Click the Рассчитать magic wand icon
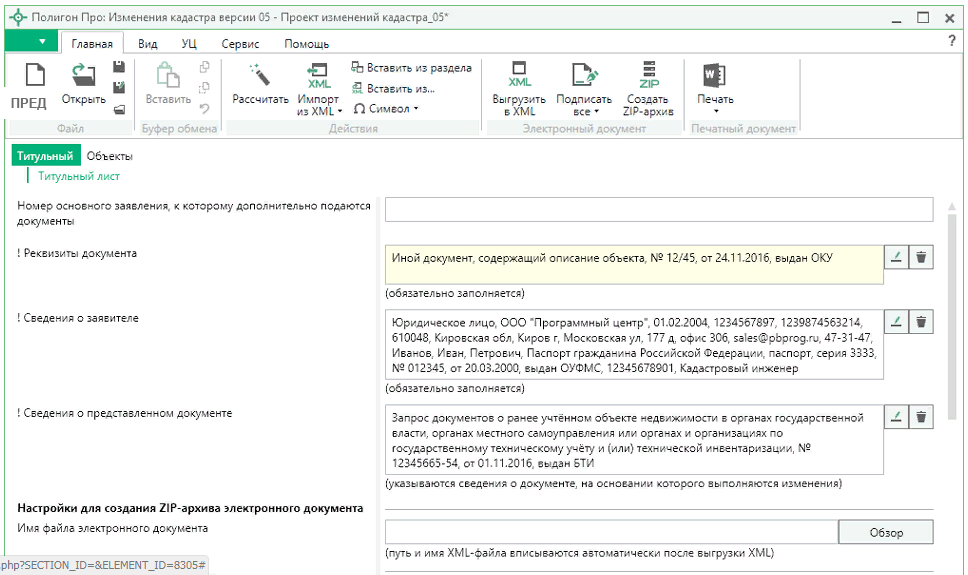Image resolution: width=968 pixels, height=575 pixels. point(260,75)
